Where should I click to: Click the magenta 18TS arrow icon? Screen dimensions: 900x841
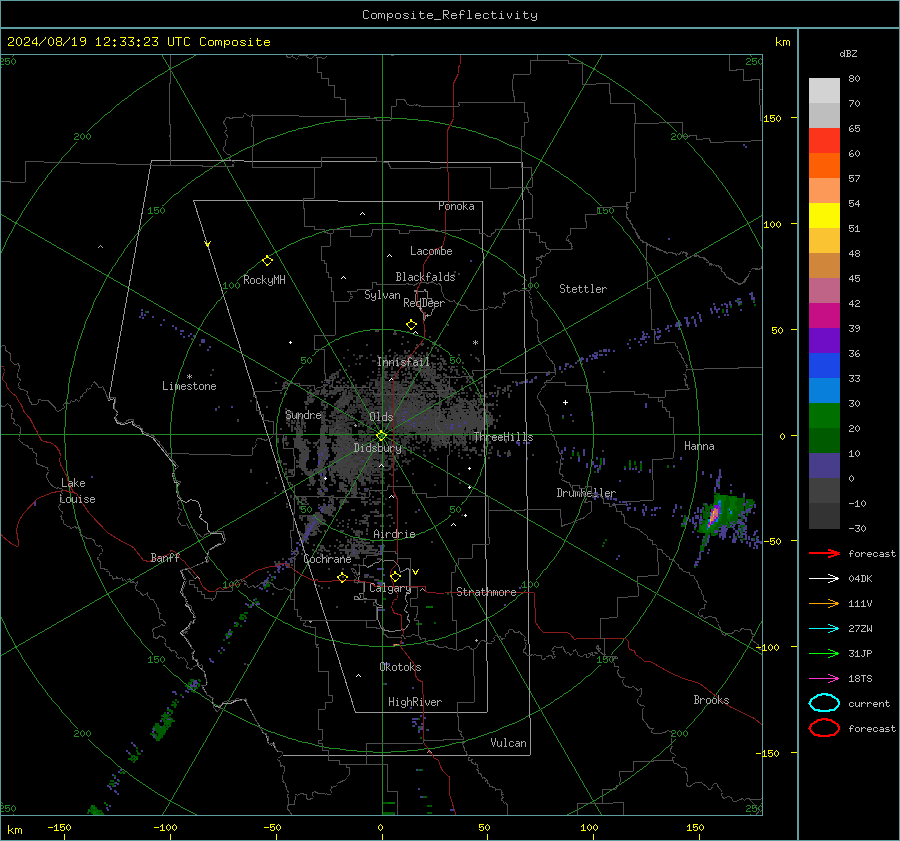824,679
